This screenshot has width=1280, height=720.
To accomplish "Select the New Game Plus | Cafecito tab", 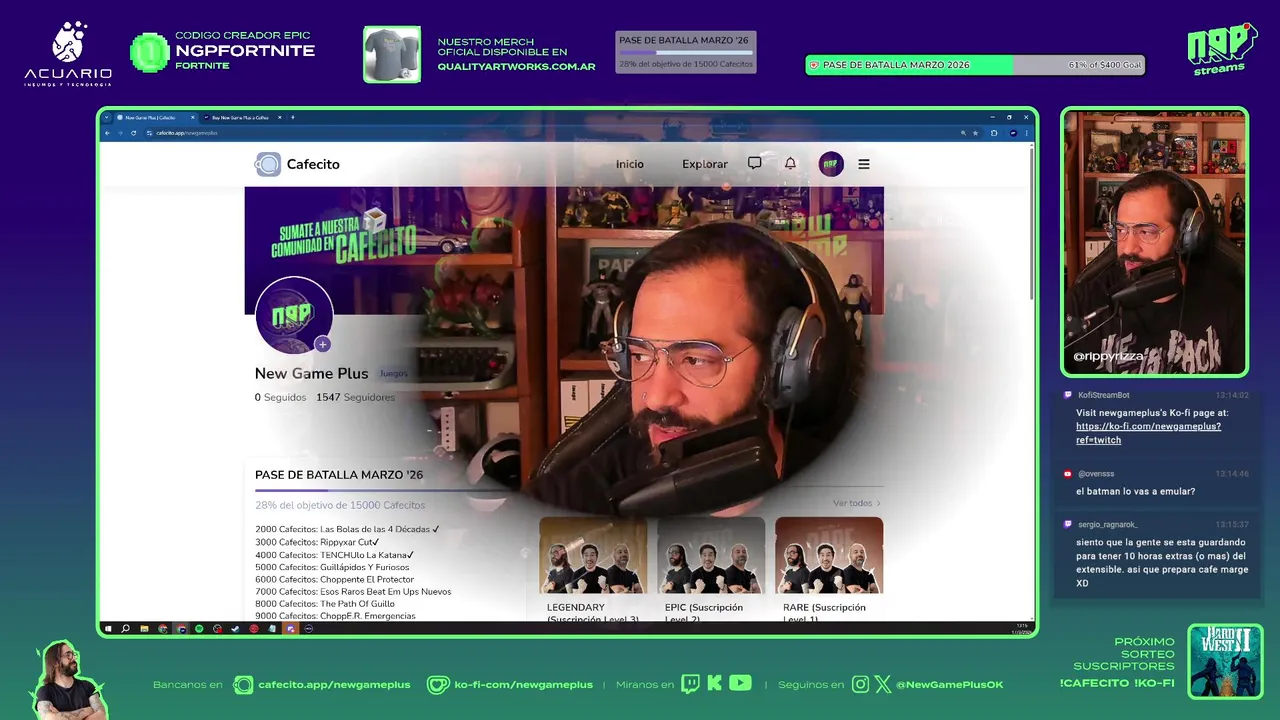I will 156,117.
